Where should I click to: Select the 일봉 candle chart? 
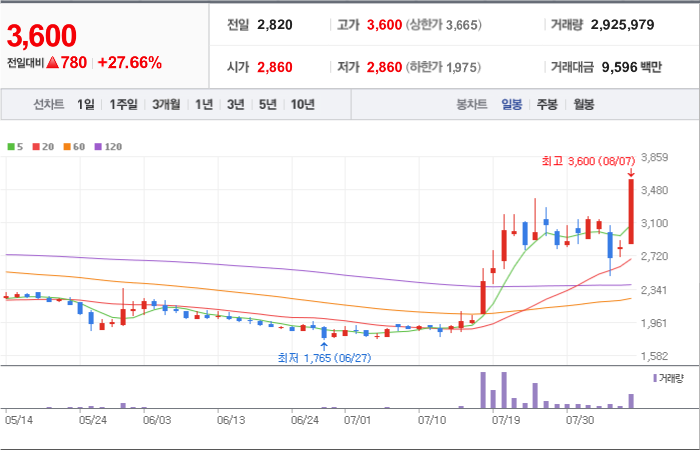point(512,104)
